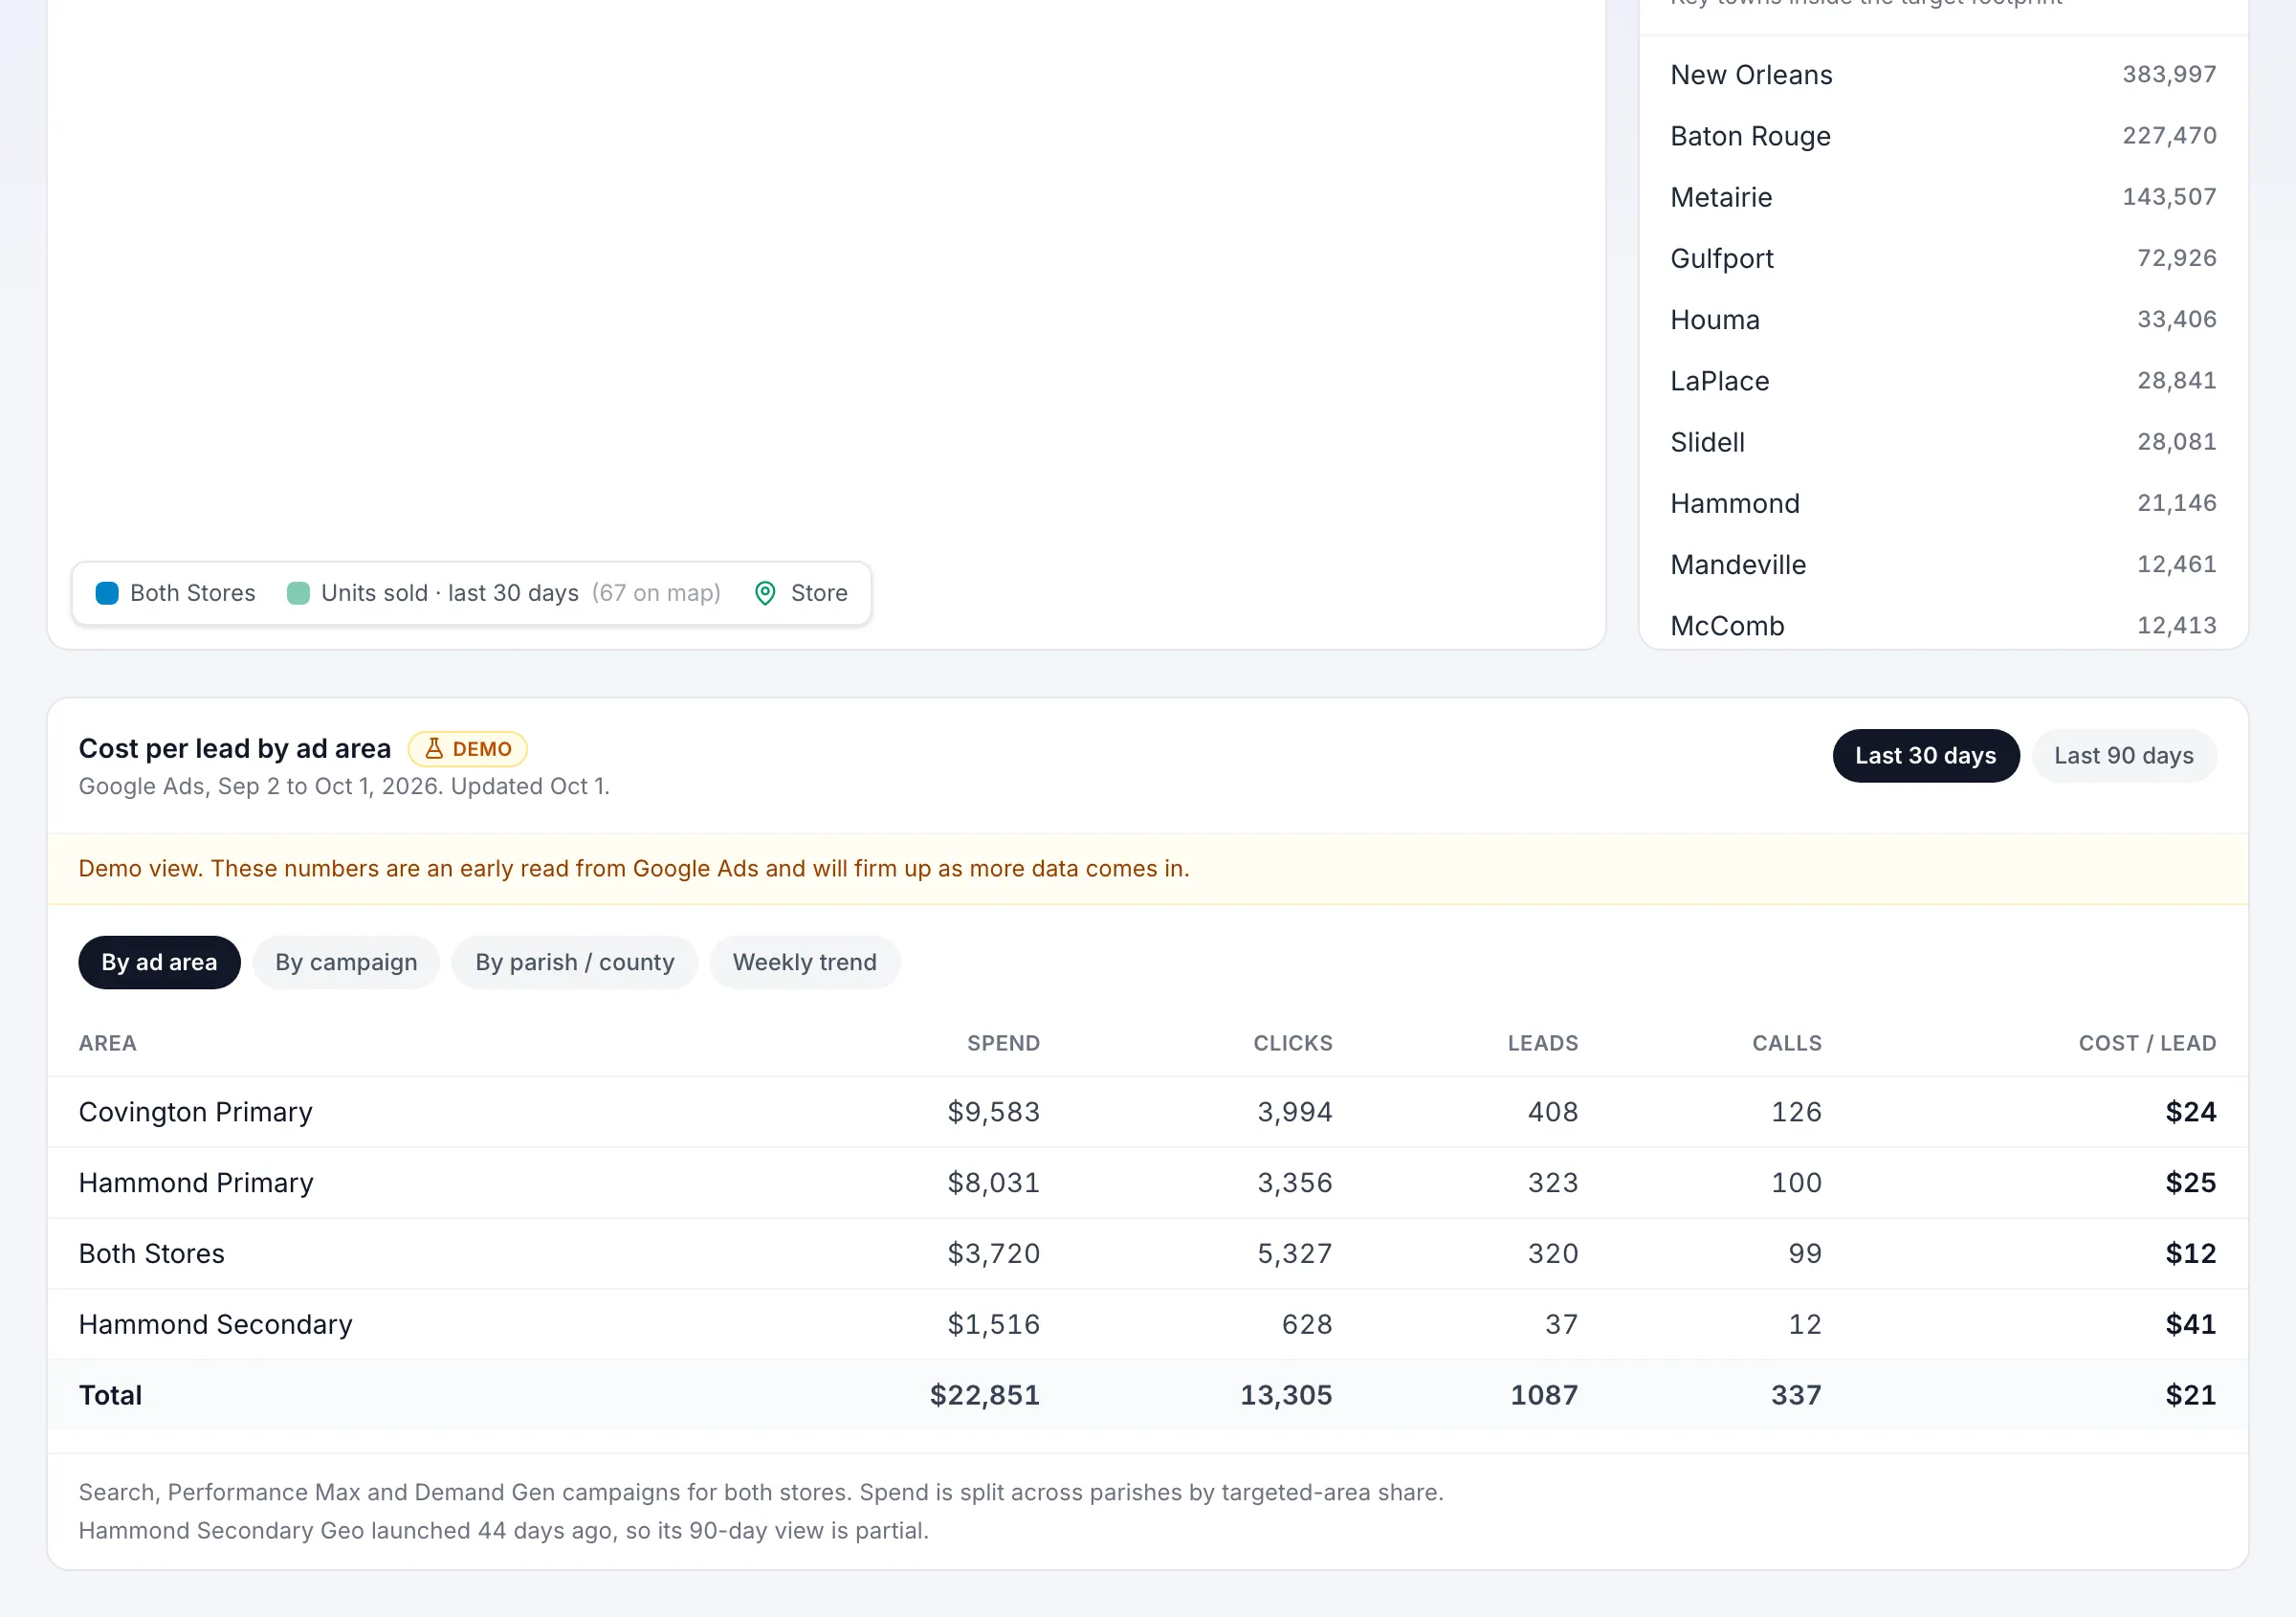
Task: Open the By parish / county tab
Action: (575, 962)
